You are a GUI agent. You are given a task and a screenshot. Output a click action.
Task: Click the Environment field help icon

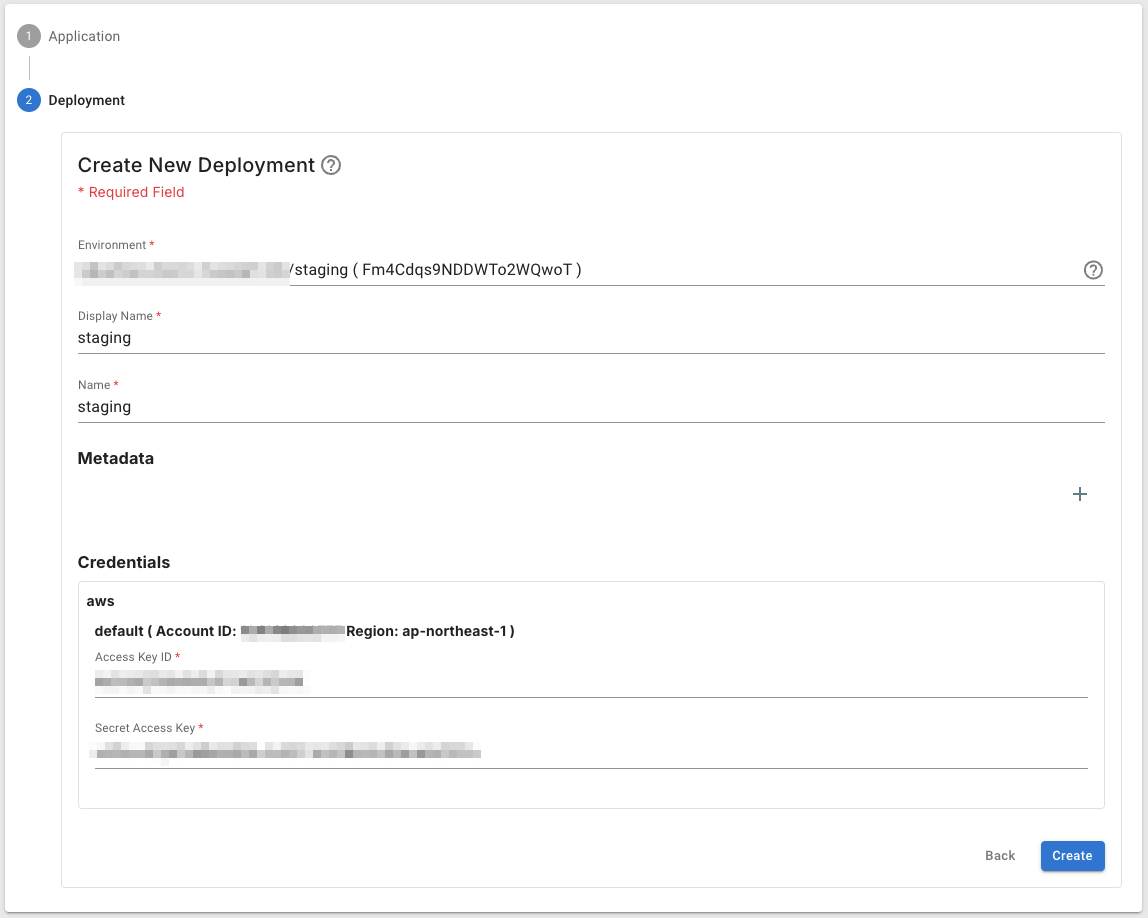click(1093, 270)
